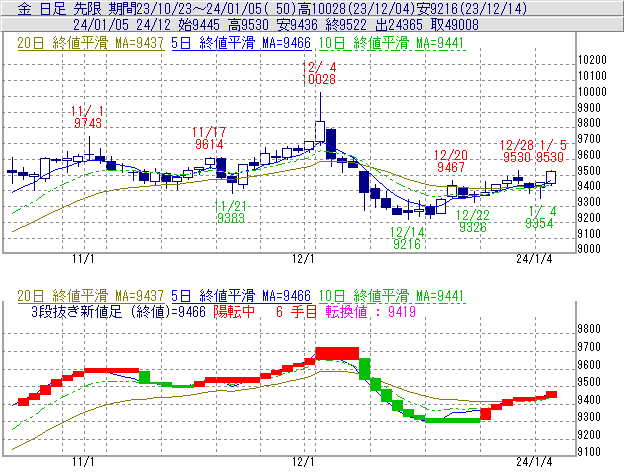Viewport: 624px width, 475px height.
Task: Click the upper chart's 12/1 date-axis label
Action: (x=303, y=259)
